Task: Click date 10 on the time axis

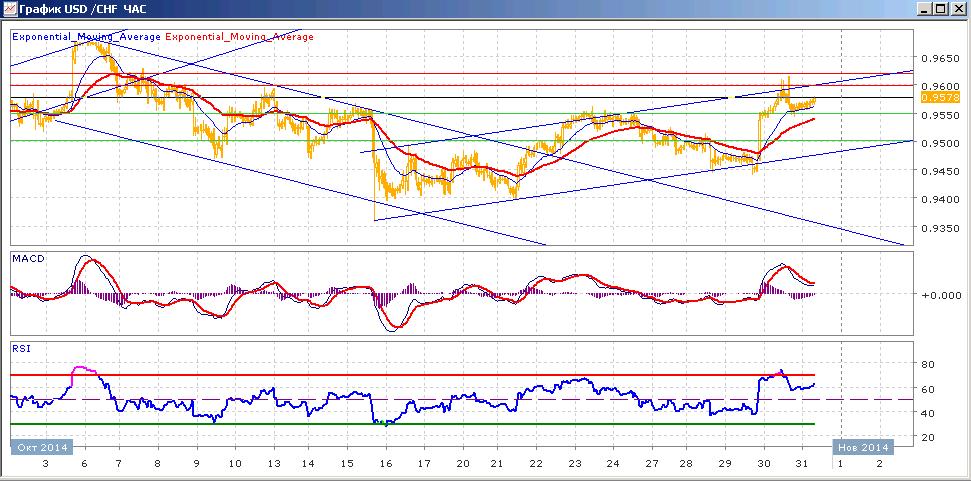Action: [x=234, y=463]
